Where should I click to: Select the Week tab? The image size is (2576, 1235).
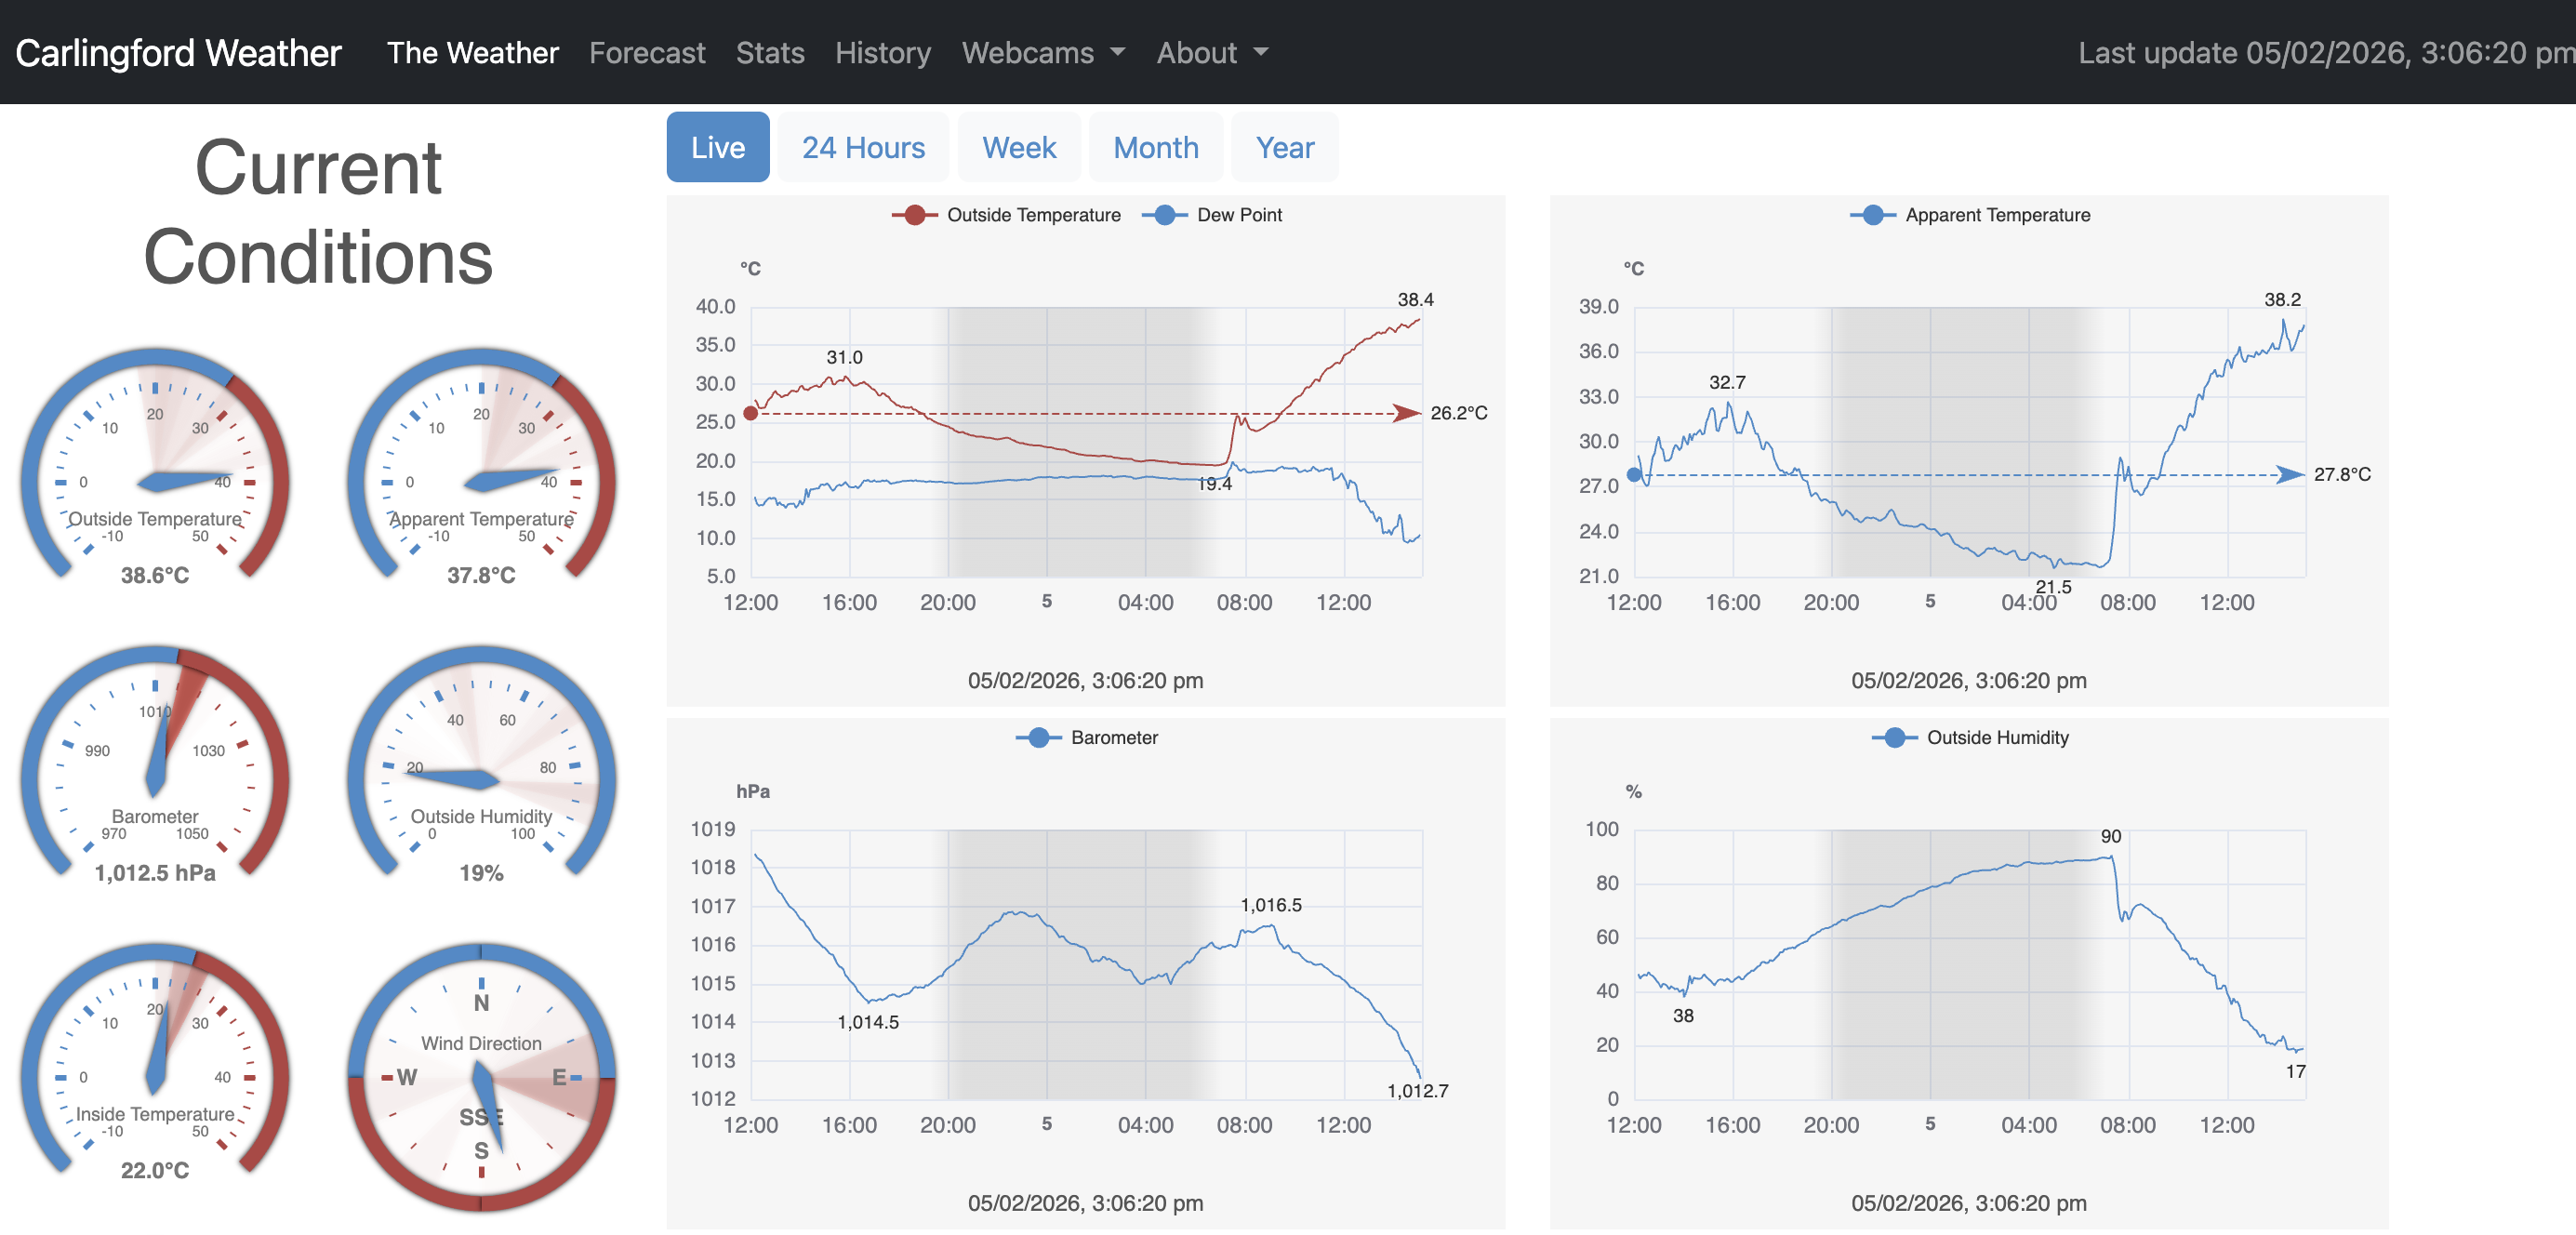[1018, 148]
